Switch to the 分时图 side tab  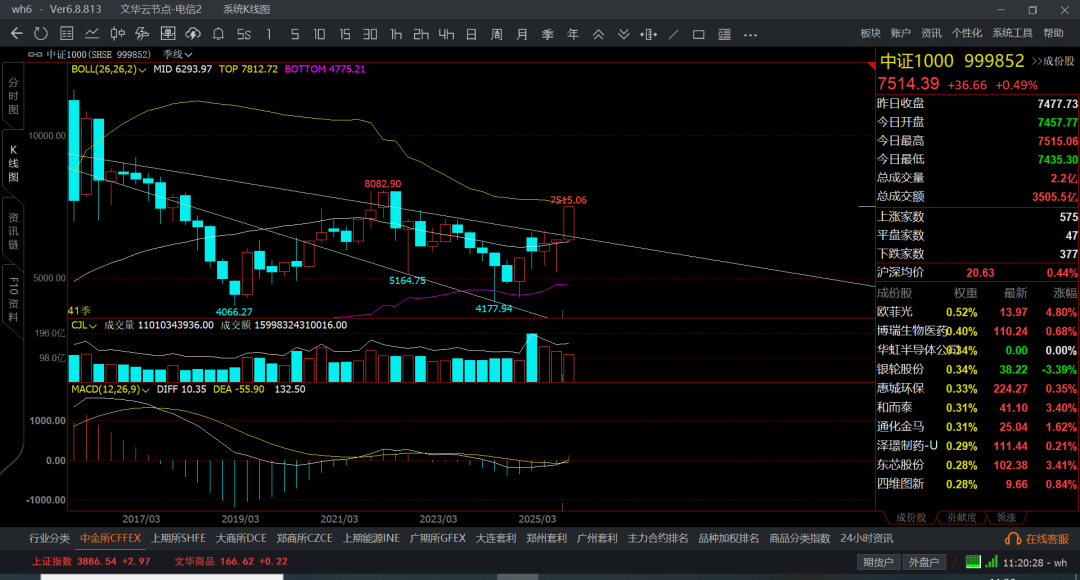(x=13, y=96)
